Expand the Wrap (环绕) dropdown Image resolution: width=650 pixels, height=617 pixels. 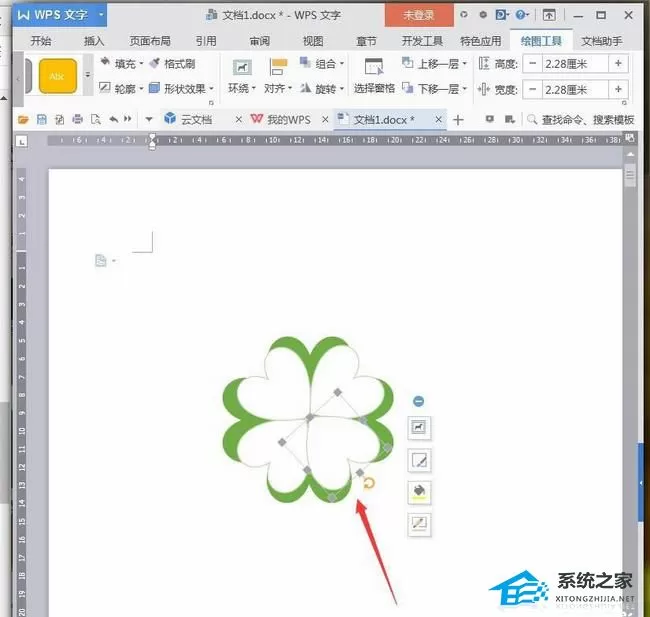pyautogui.click(x=254, y=88)
